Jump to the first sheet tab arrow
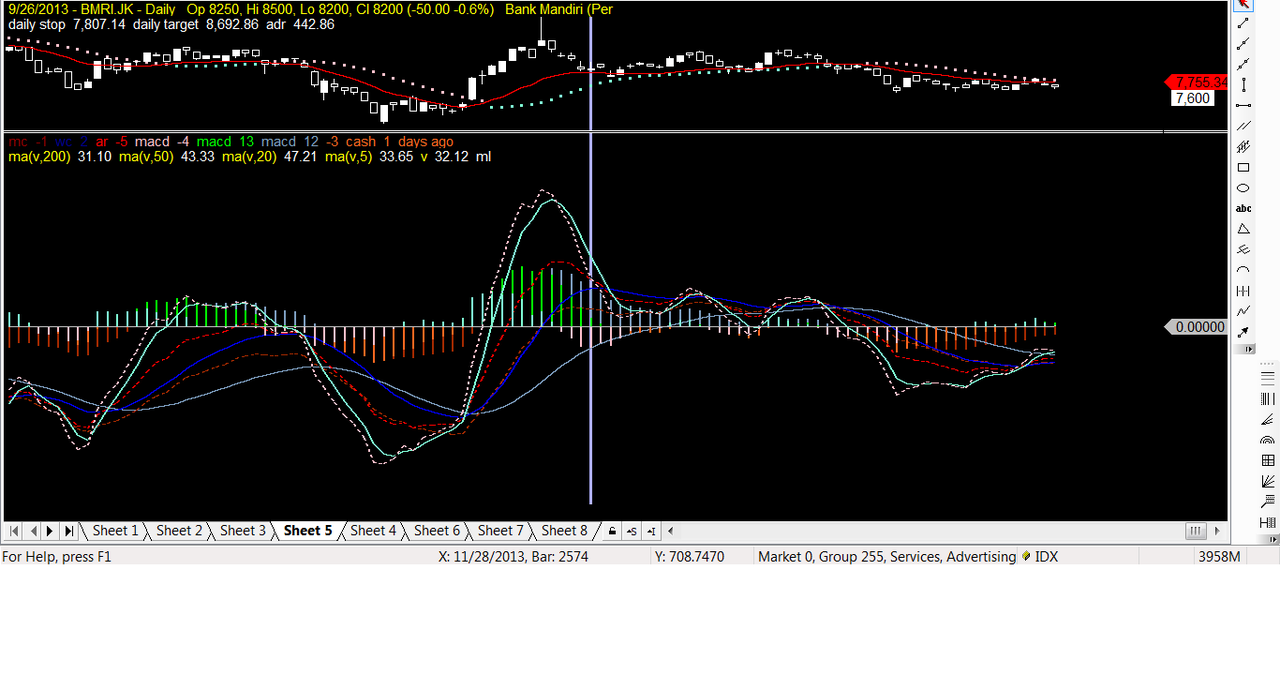This screenshot has height=675, width=1280. [14, 531]
